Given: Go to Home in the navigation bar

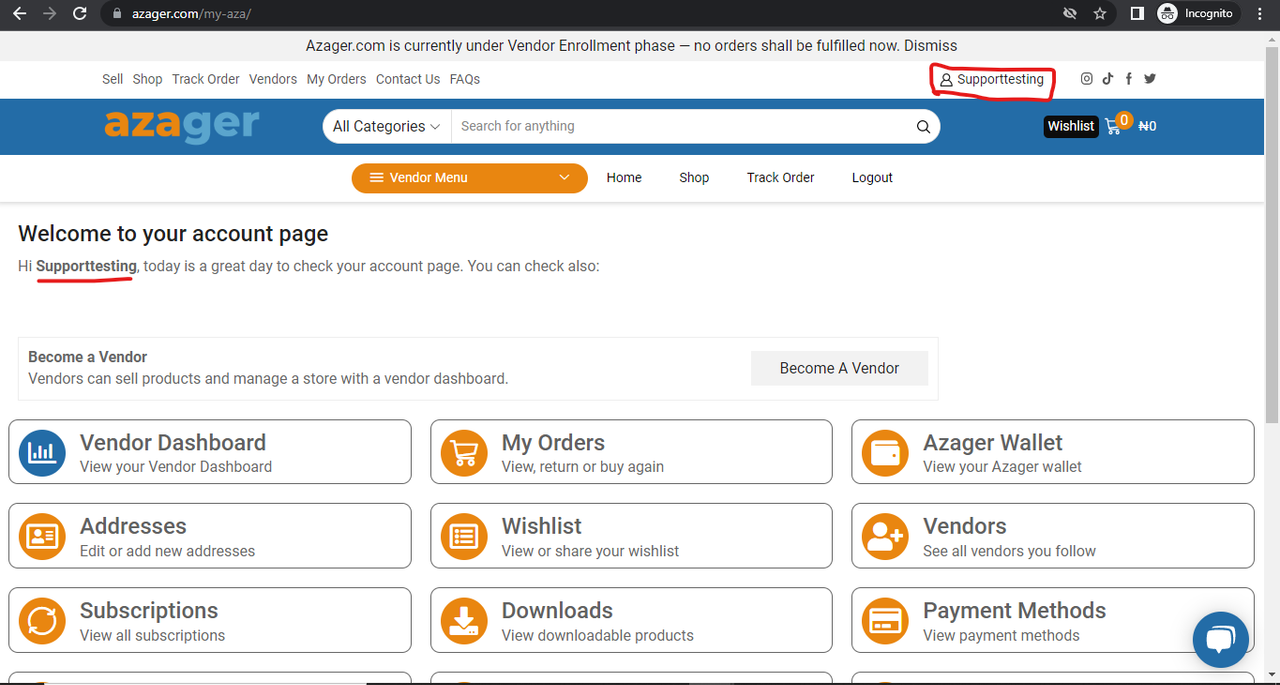Looking at the screenshot, I should (624, 177).
